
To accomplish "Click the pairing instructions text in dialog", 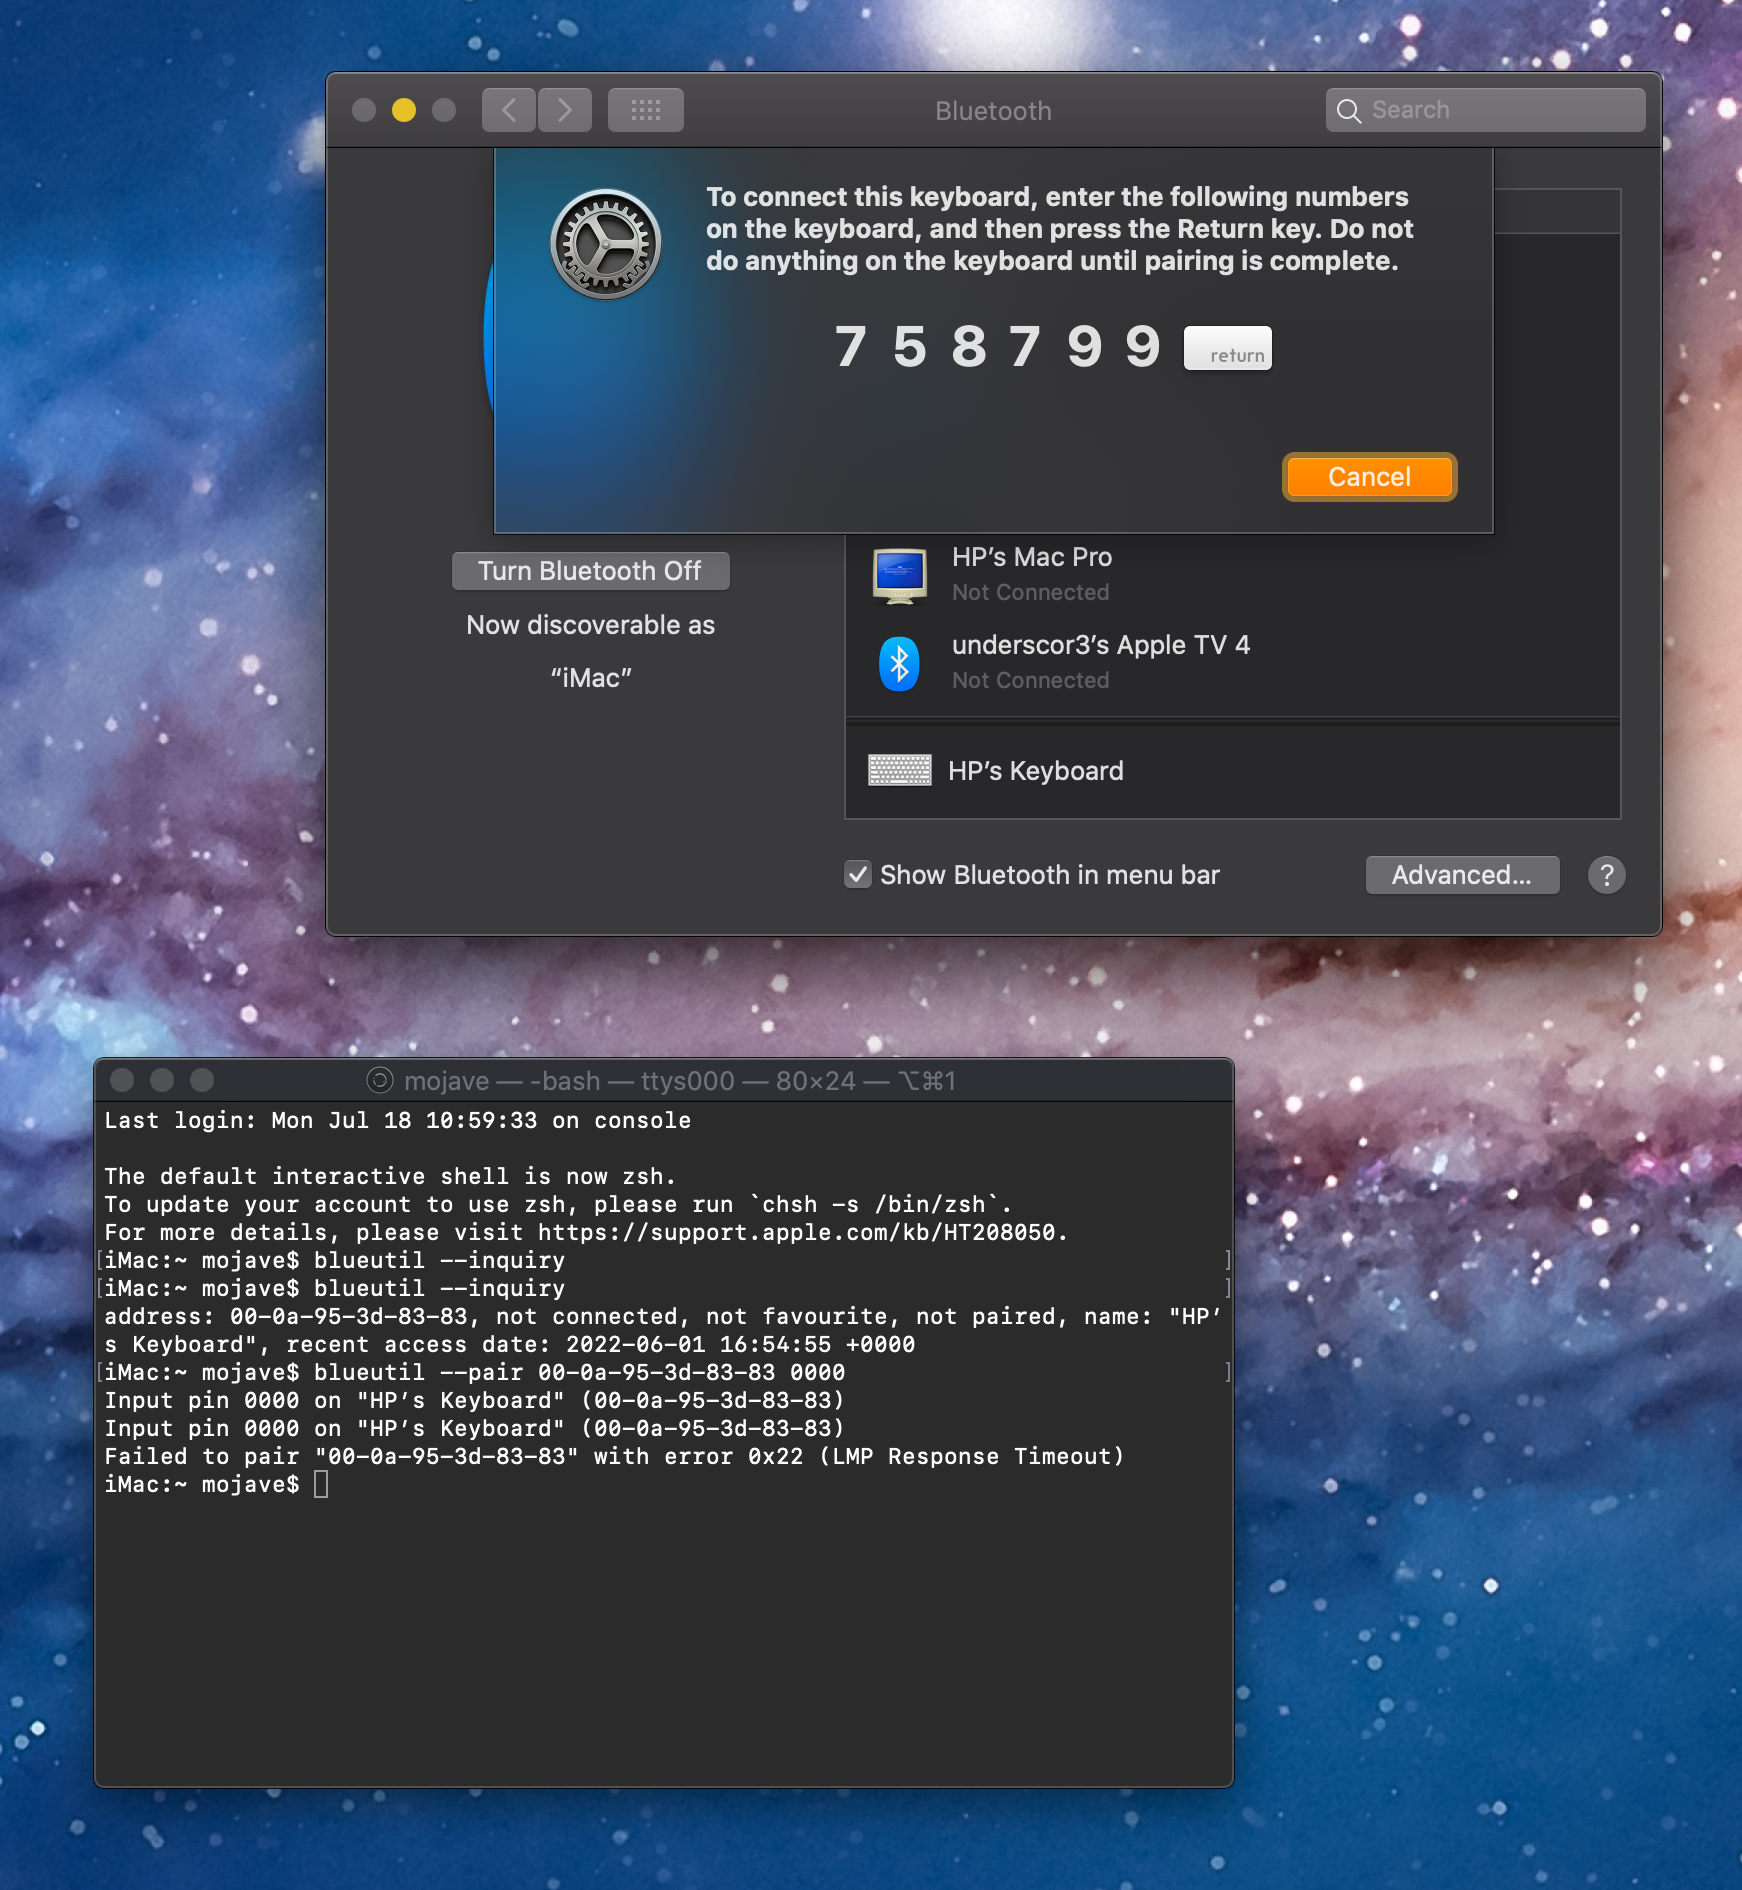I will tap(1059, 229).
